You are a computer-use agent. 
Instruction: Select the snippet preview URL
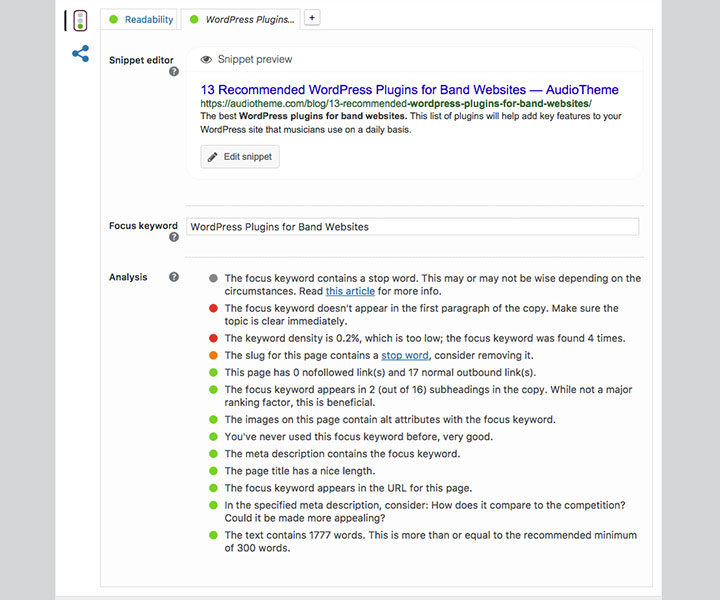[x=396, y=104]
